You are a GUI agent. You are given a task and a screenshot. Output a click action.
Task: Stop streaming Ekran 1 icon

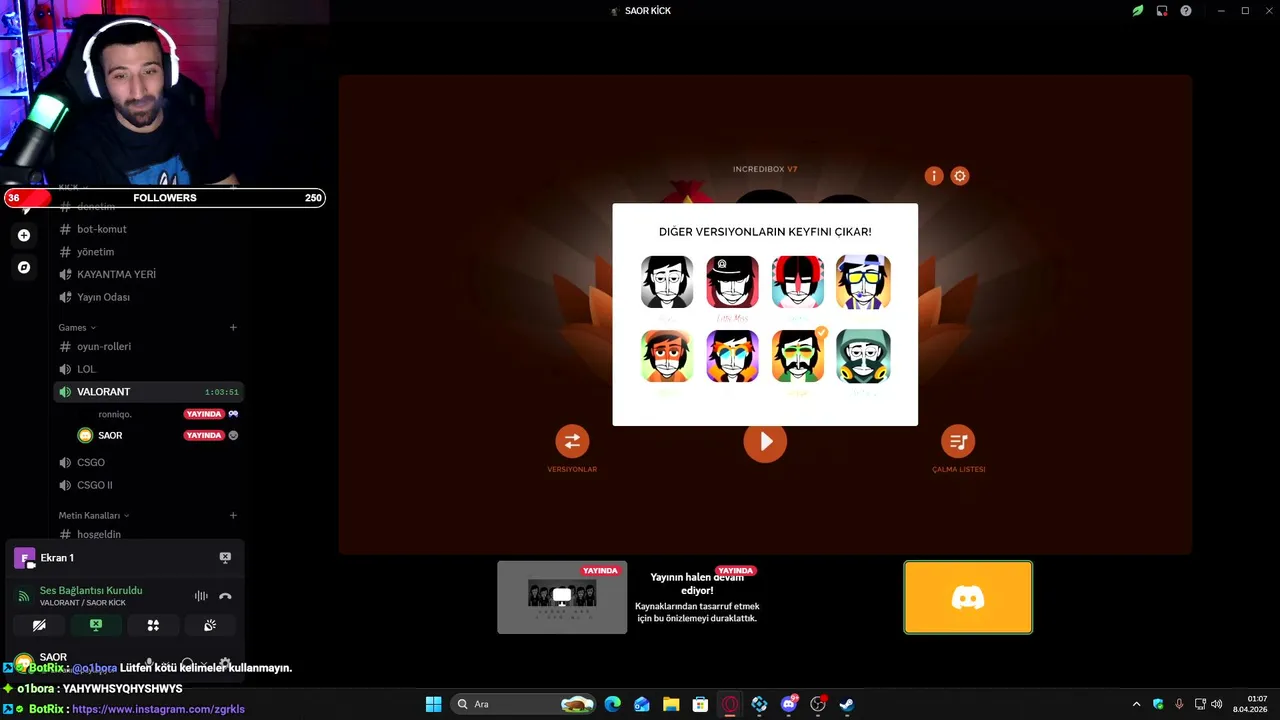point(225,558)
